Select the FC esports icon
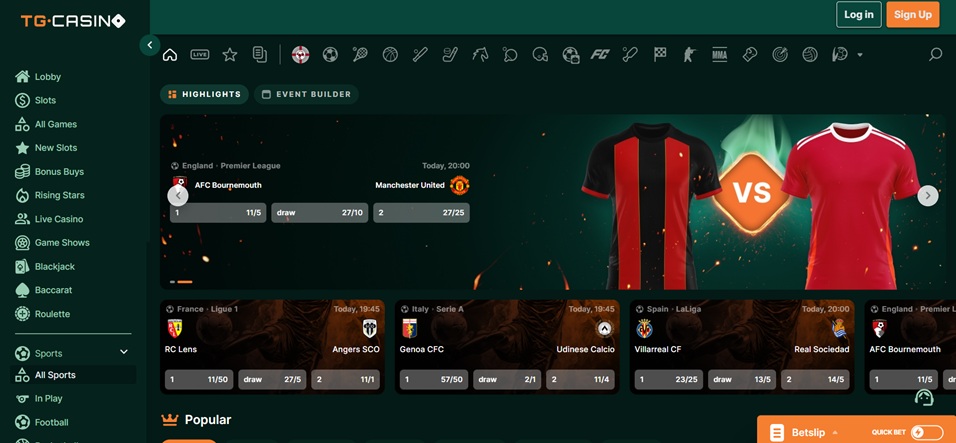The height and width of the screenshot is (443, 956). [600, 55]
